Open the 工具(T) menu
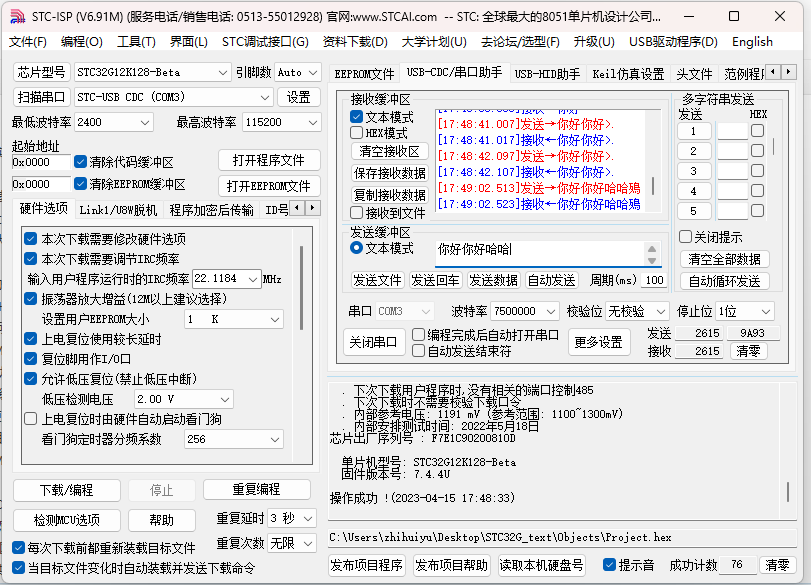 point(137,42)
